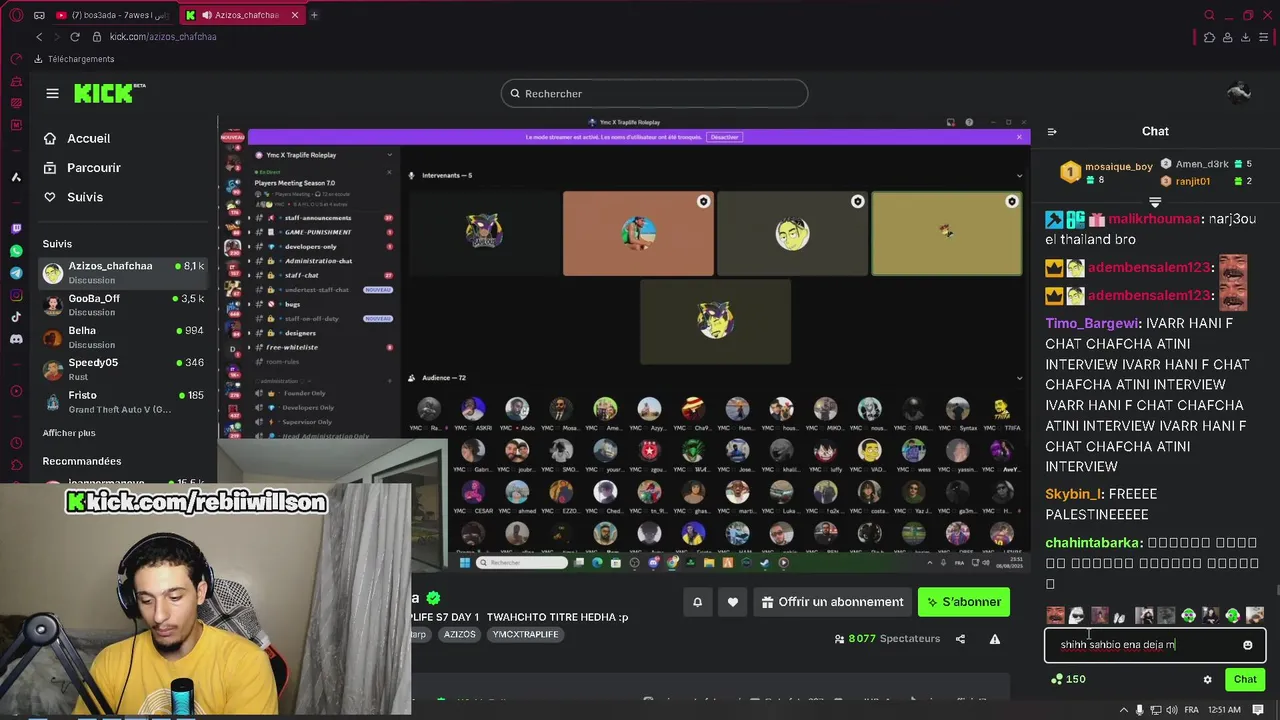Collapse the chat panel arrow icon
Viewport: 1280px width, 720px height.
pyautogui.click(x=1051, y=131)
